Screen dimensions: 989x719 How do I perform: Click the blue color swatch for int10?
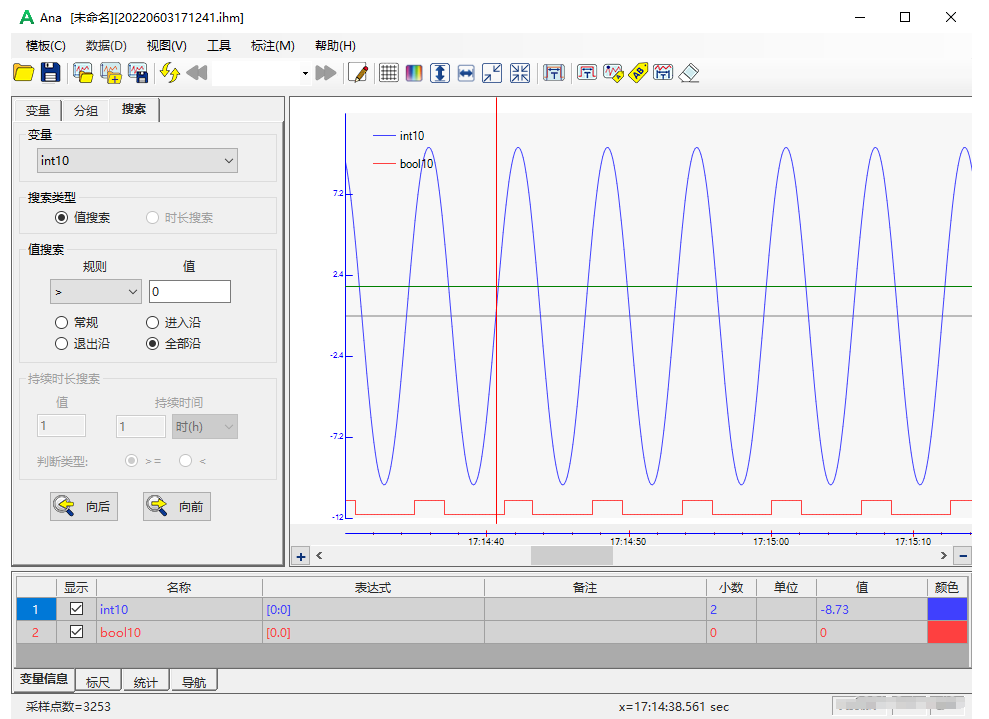(x=947, y=609)
